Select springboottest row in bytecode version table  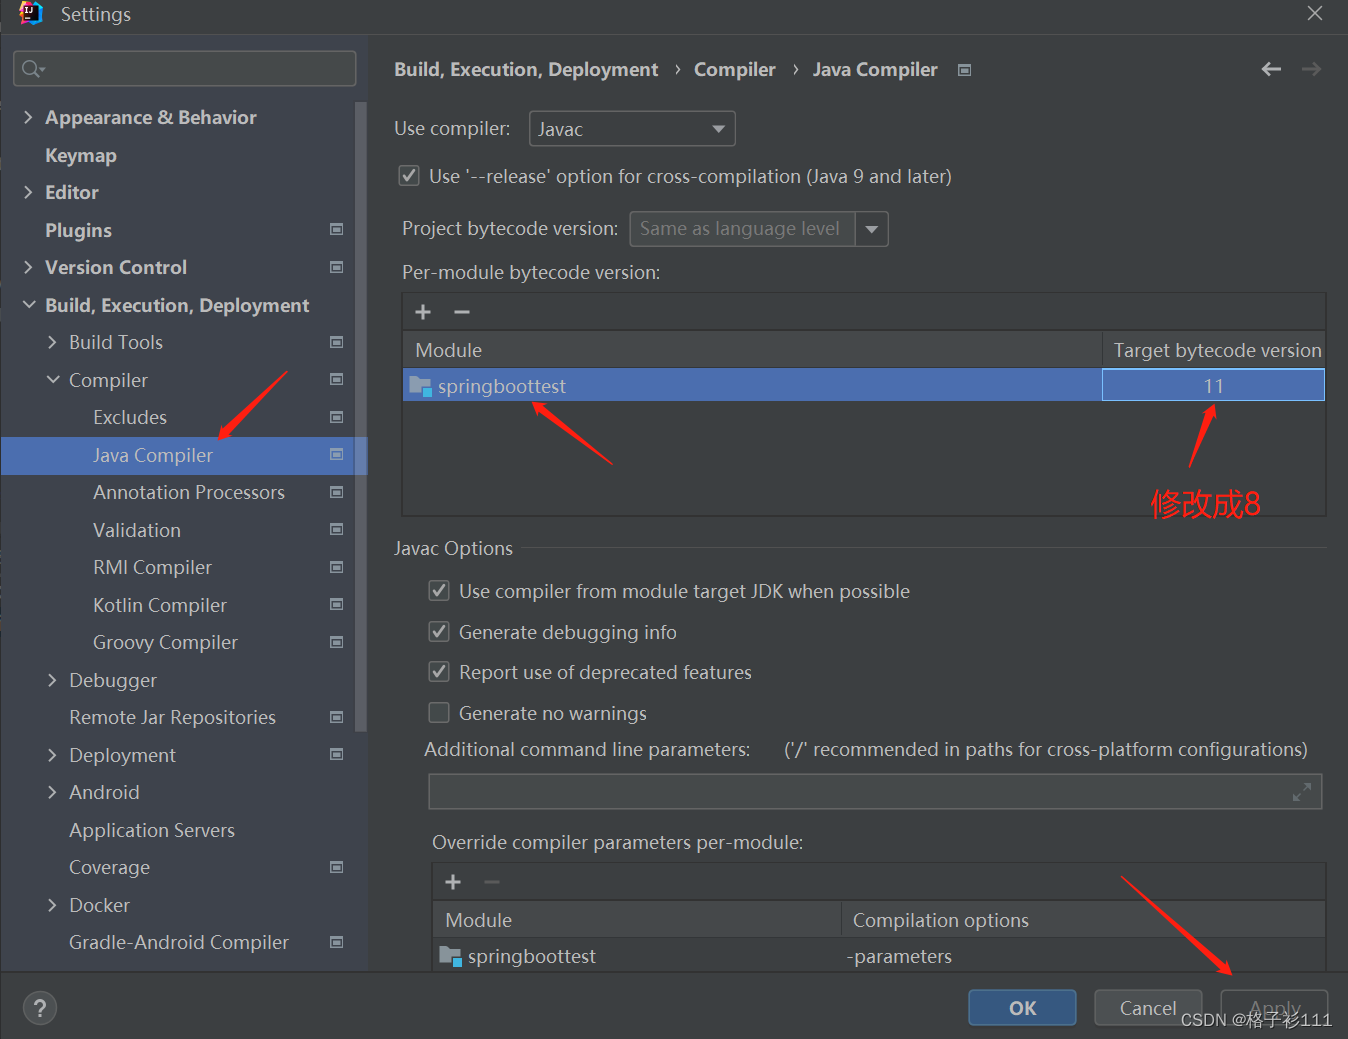click(864, 385)
